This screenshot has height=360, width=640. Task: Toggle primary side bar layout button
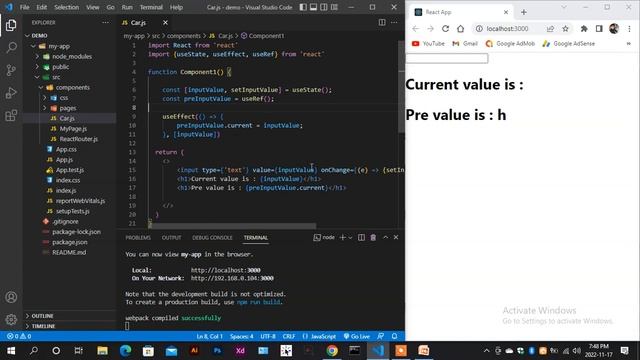[303, 7]
